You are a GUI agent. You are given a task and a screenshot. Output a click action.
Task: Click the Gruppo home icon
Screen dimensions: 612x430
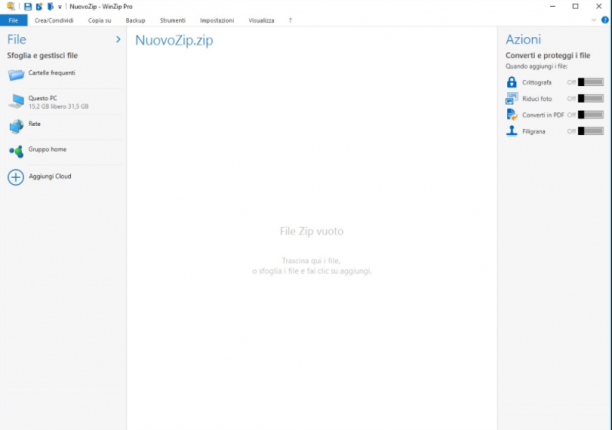(16, 151)
